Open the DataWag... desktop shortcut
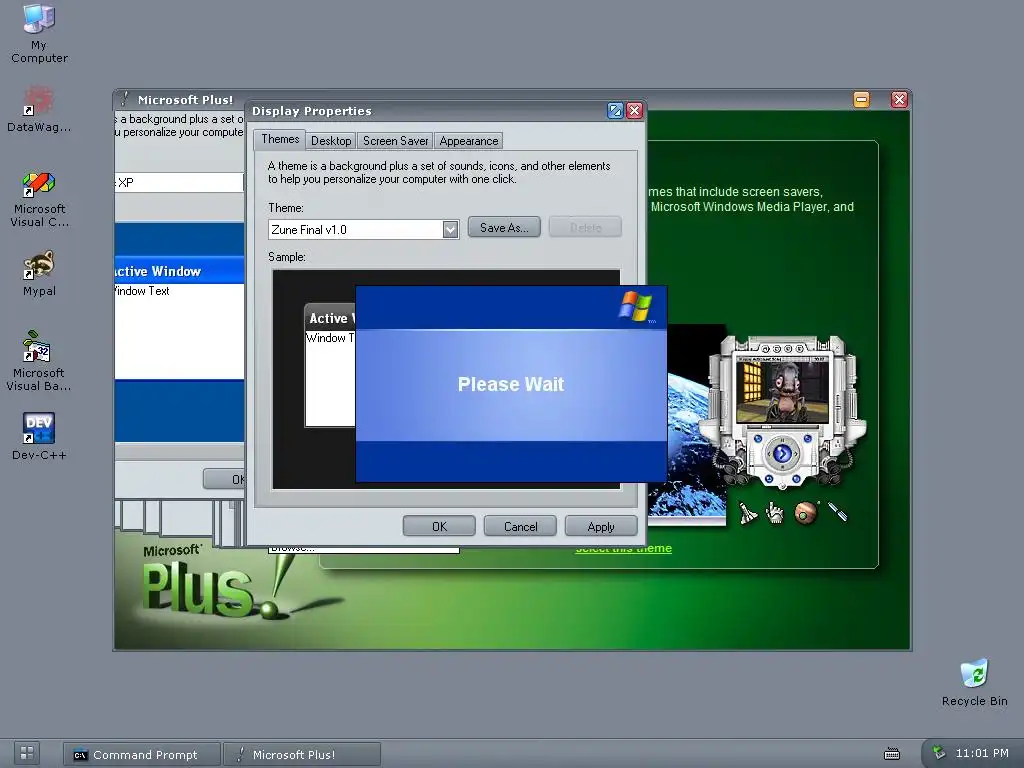This screenshot has width=1024, height=768. (x=39, y=109)
